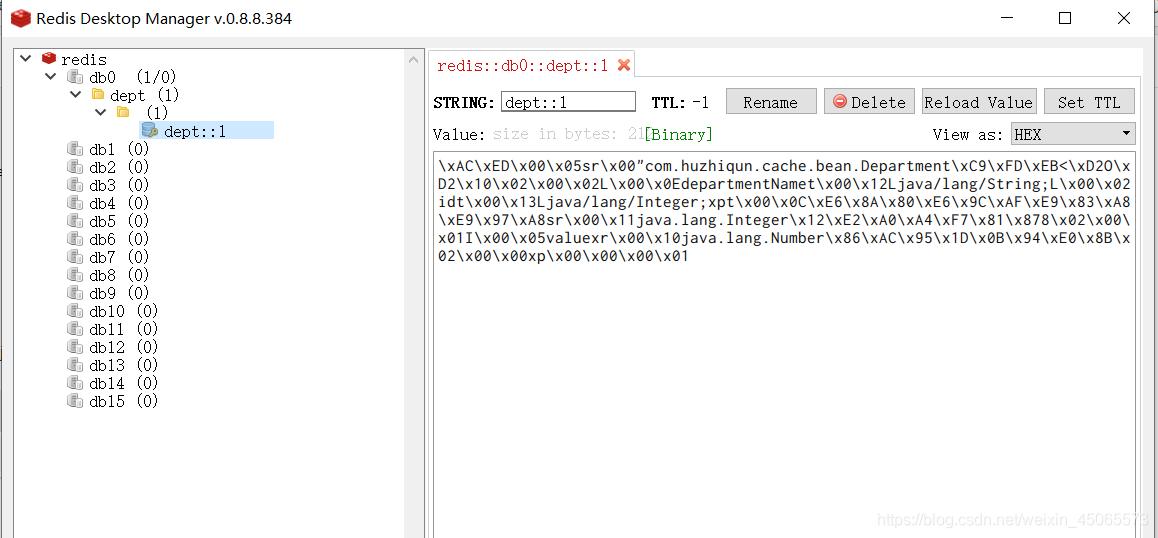
Task: Rename the dept::1 key
Action: (771, 102)
